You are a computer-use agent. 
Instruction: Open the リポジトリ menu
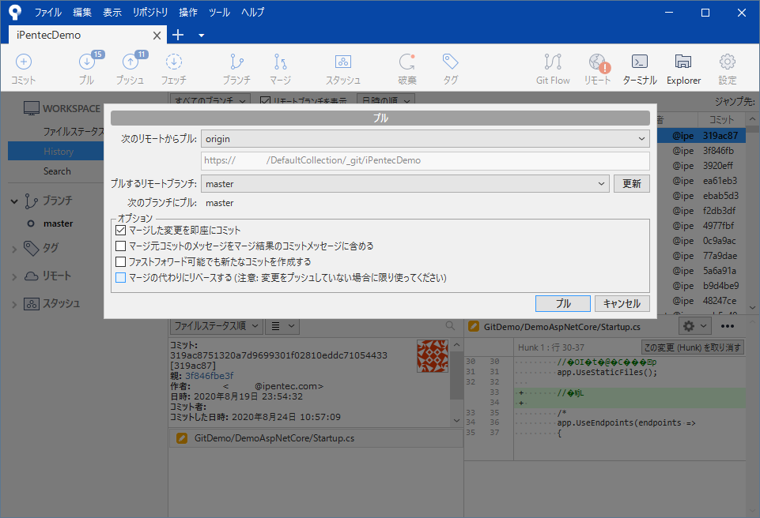pos(150,12)
